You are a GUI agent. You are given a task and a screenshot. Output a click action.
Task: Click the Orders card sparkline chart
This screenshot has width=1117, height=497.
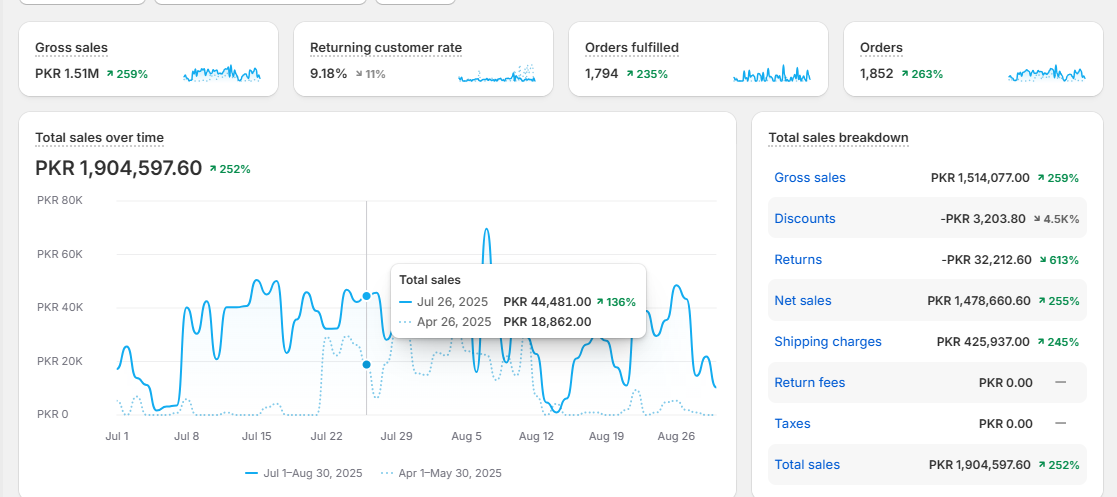pos(1047,74)
